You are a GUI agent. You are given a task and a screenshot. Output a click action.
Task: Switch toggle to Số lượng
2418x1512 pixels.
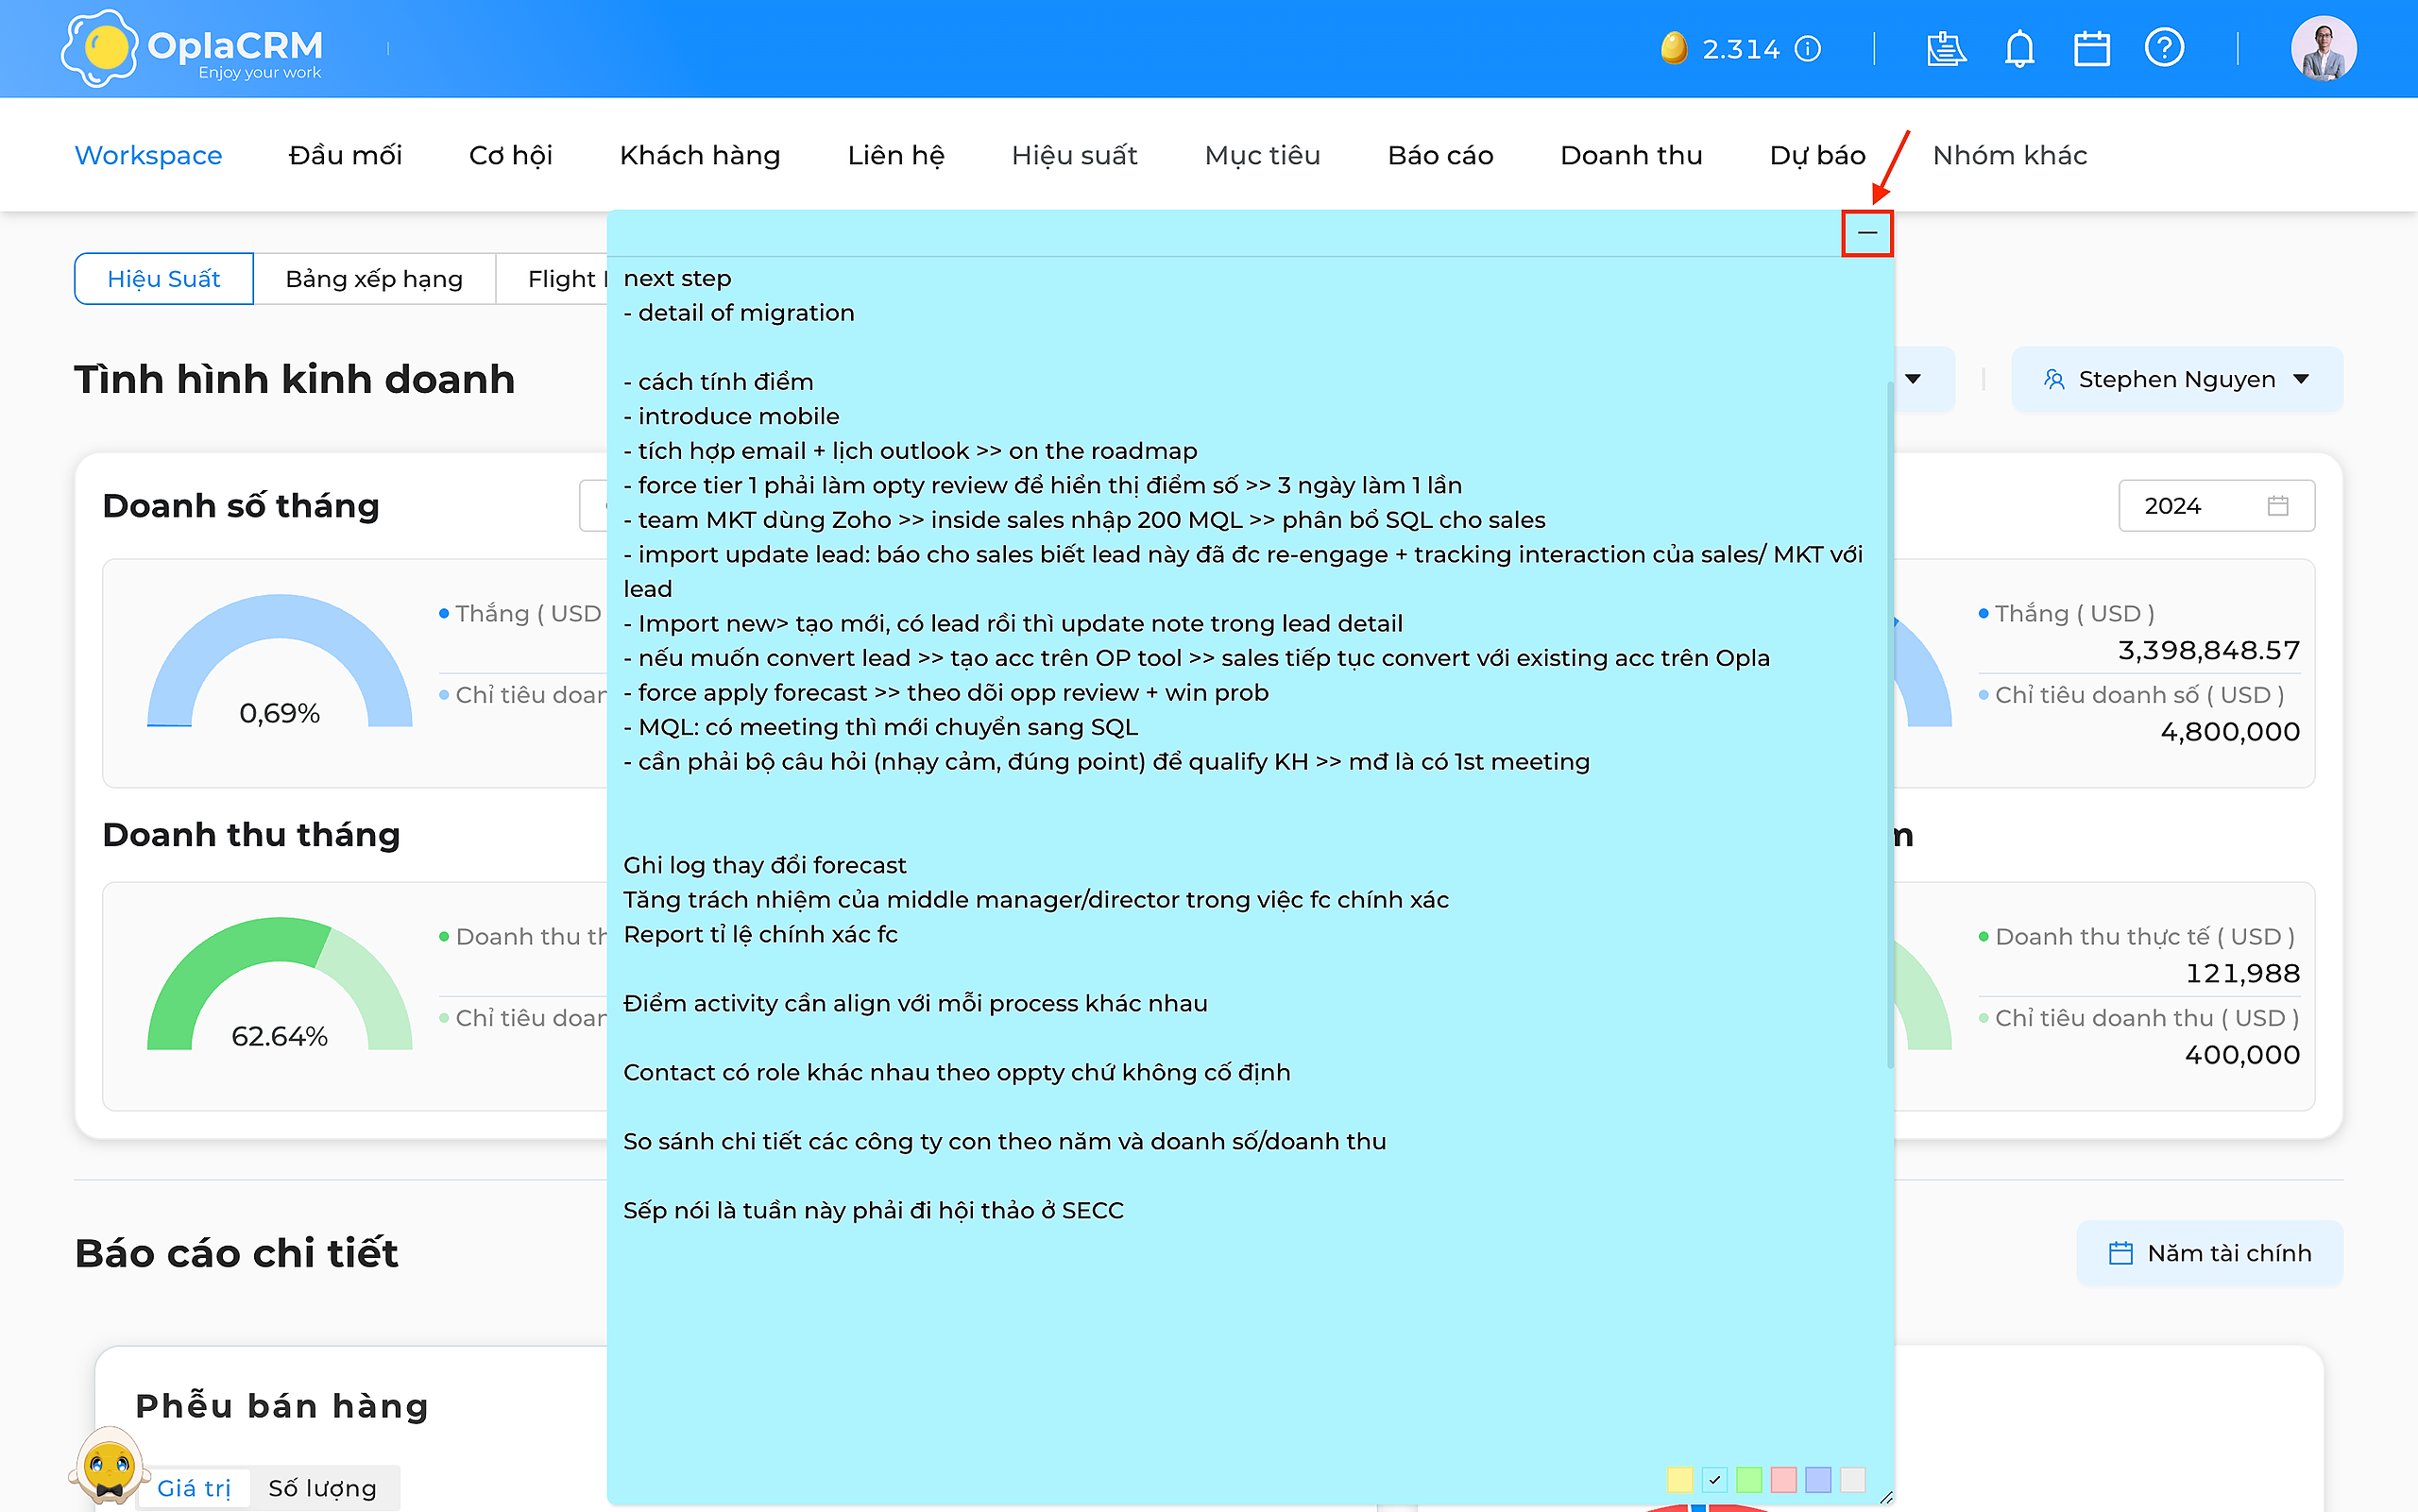(322, 1488)
